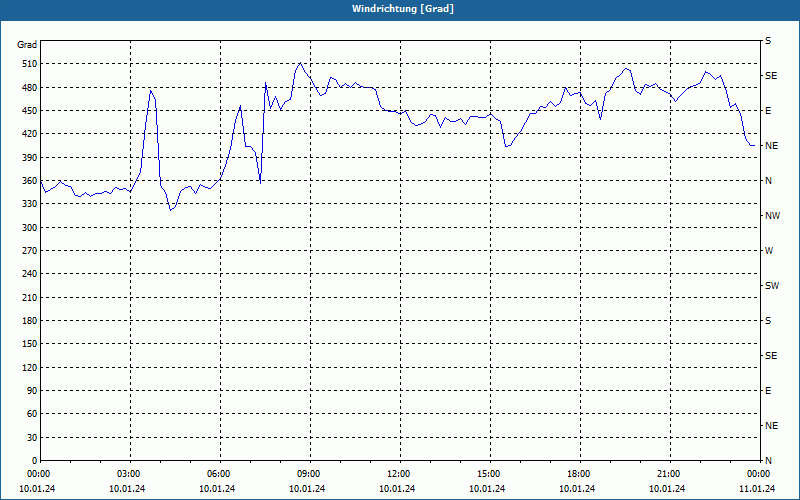
Task: Click the 09:00 time axis label
Action: click(309, 474)
